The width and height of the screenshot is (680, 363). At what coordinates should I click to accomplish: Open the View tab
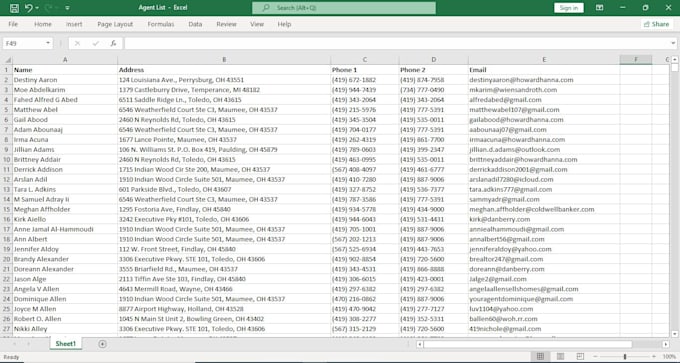pyautogui.click(x=257, y=24)
